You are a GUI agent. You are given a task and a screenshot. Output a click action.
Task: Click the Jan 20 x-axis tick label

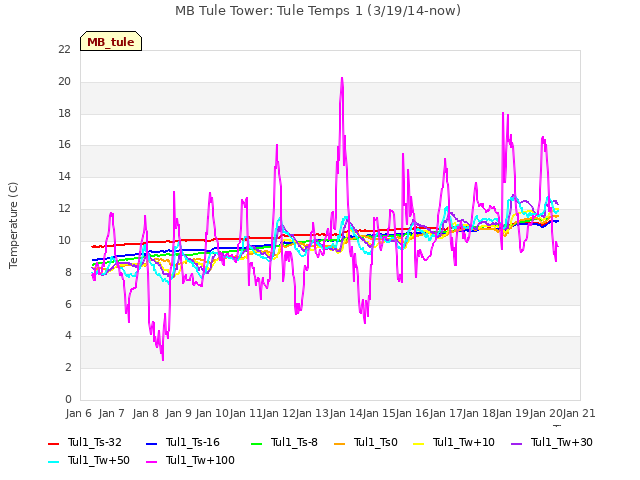click(546, 413)
